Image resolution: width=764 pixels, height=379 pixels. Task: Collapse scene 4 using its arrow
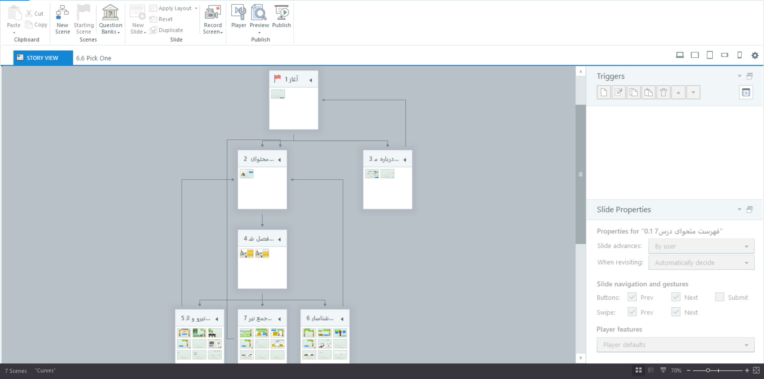pos(279,239)
